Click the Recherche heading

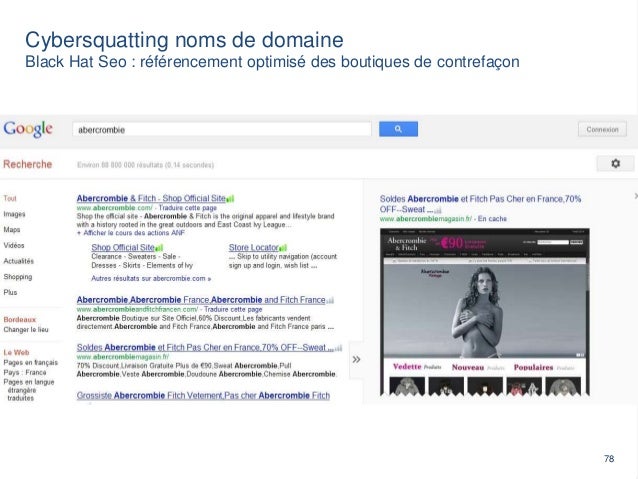pyautogui.click(x=28, y=164)
